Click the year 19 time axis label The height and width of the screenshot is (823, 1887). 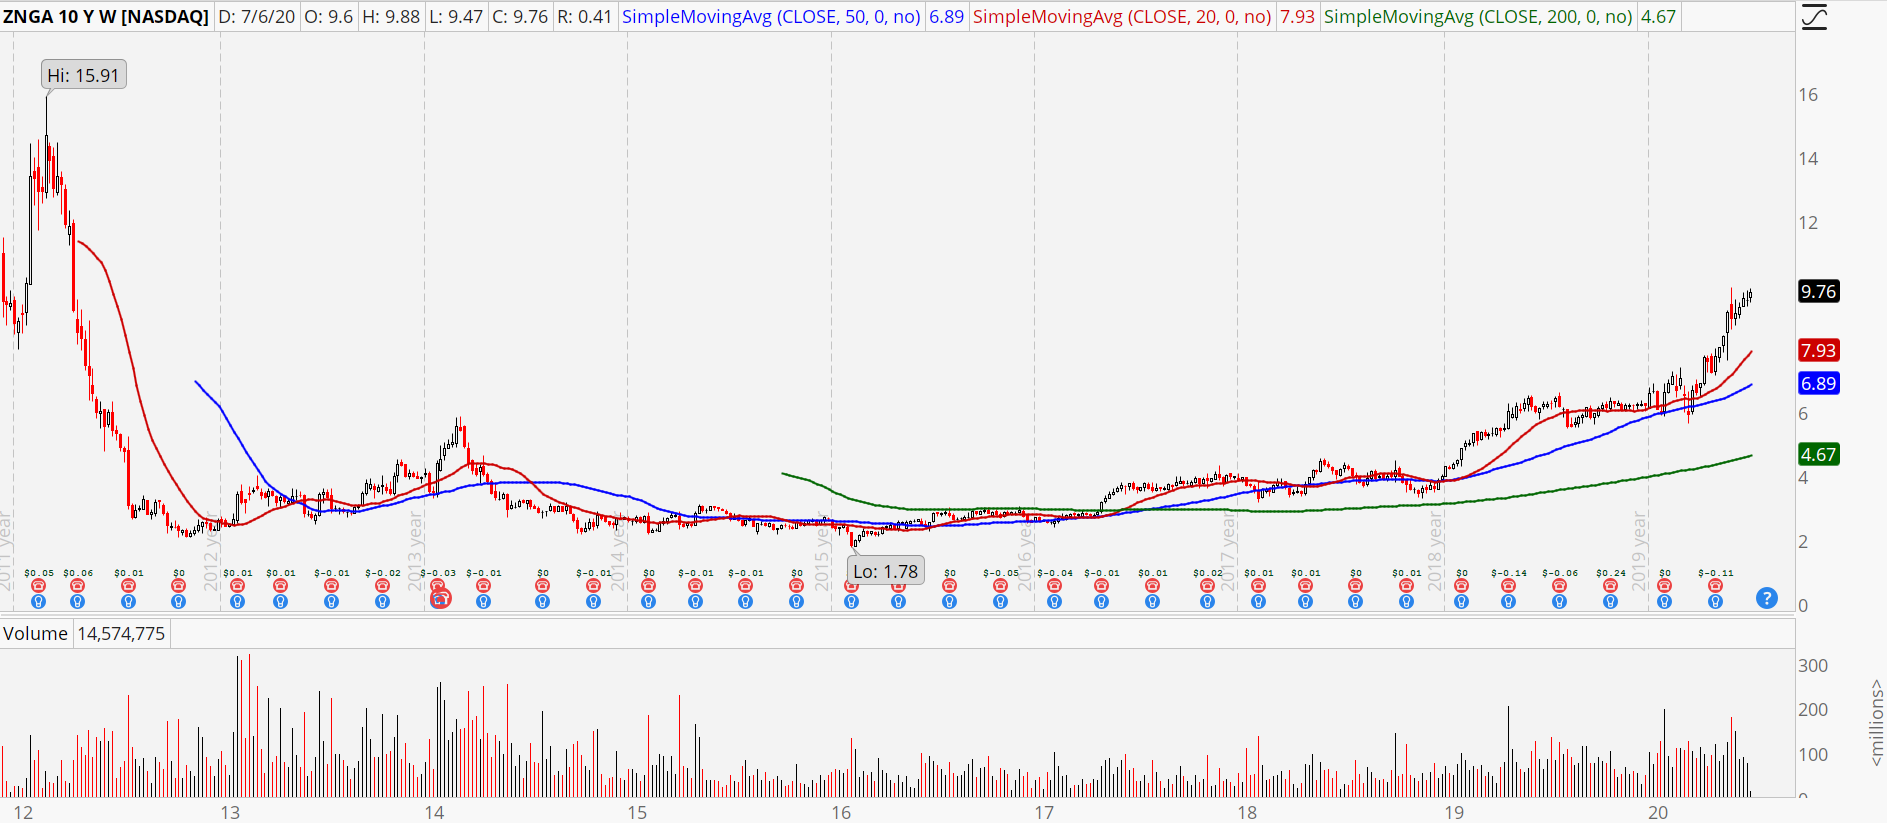coord(1454,812)
